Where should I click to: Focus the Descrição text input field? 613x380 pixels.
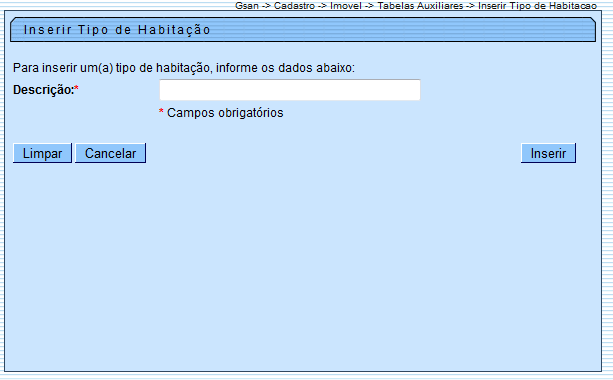point(290,90)
